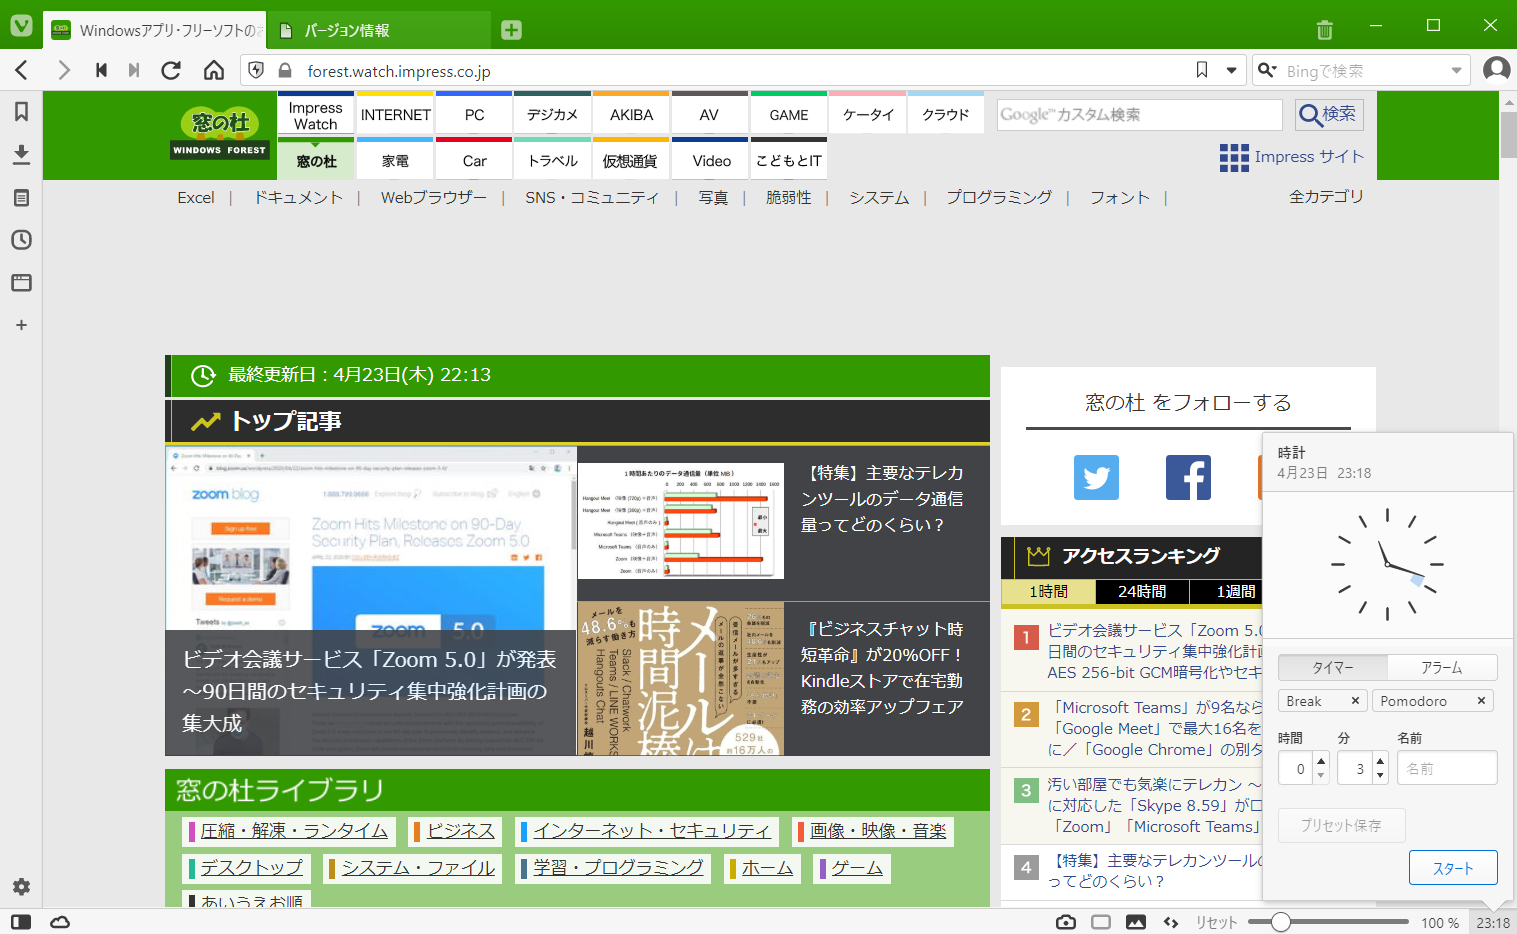Switch to the バージョン情報 tab
Screen dimensions: 1517x934
click(x=380, y=30)
